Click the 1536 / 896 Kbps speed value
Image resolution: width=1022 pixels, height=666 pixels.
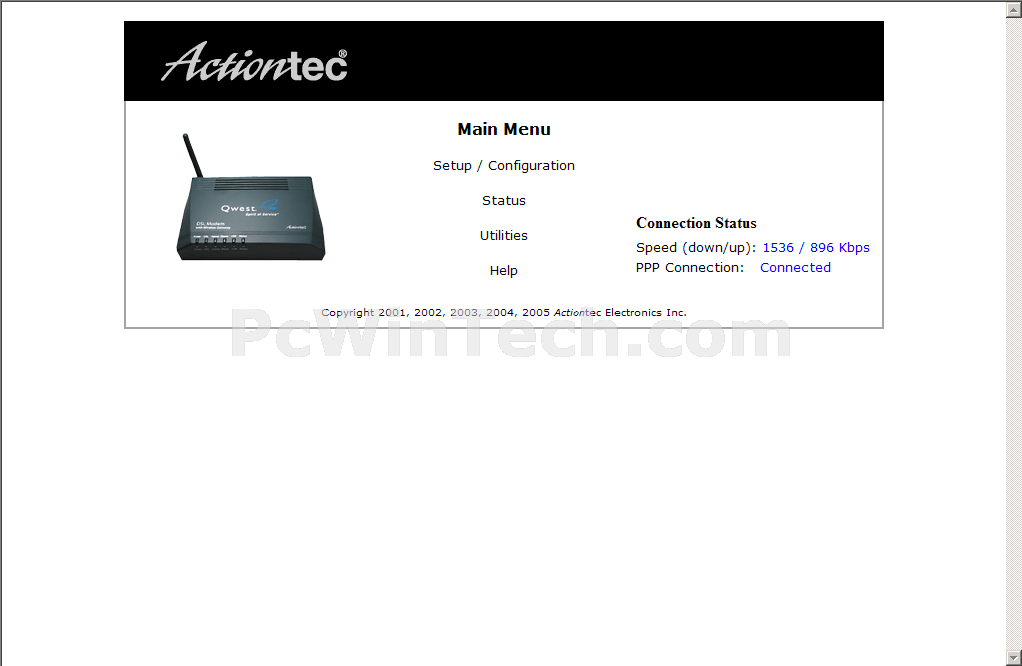coord(816,248)
